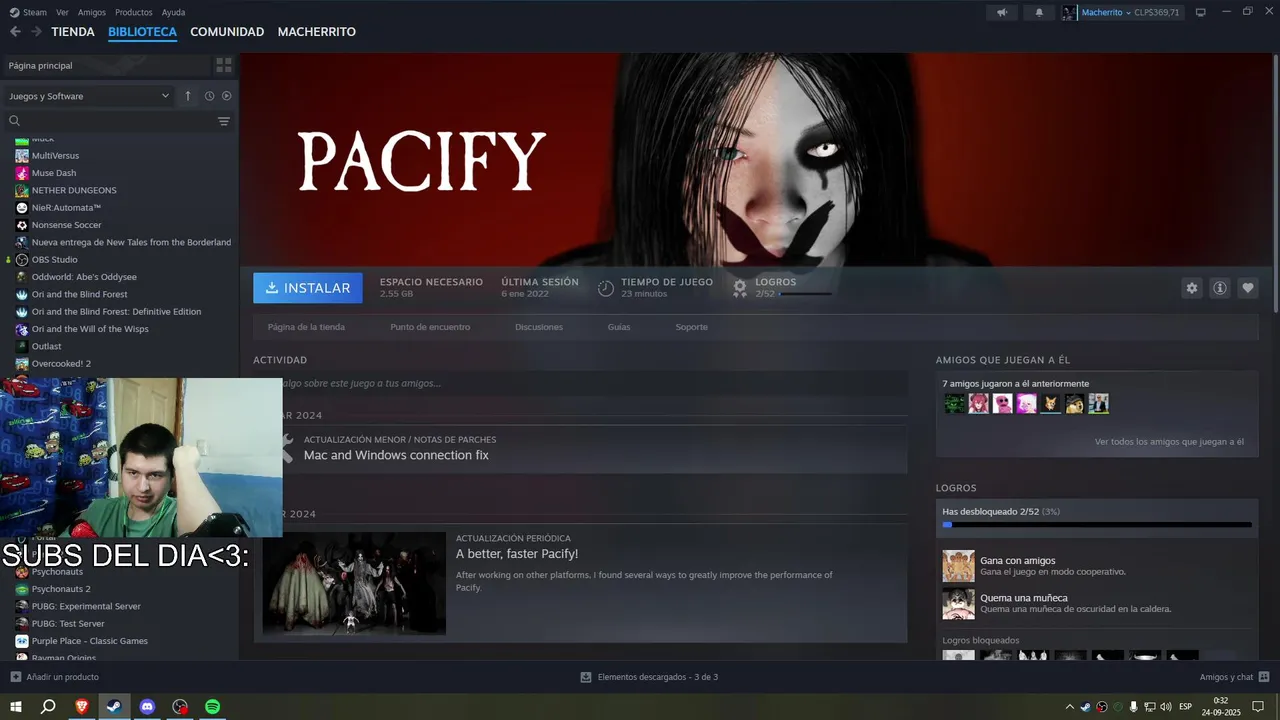
Task: Open downloads status Elementos descargados
Action: tap(649, 677)
